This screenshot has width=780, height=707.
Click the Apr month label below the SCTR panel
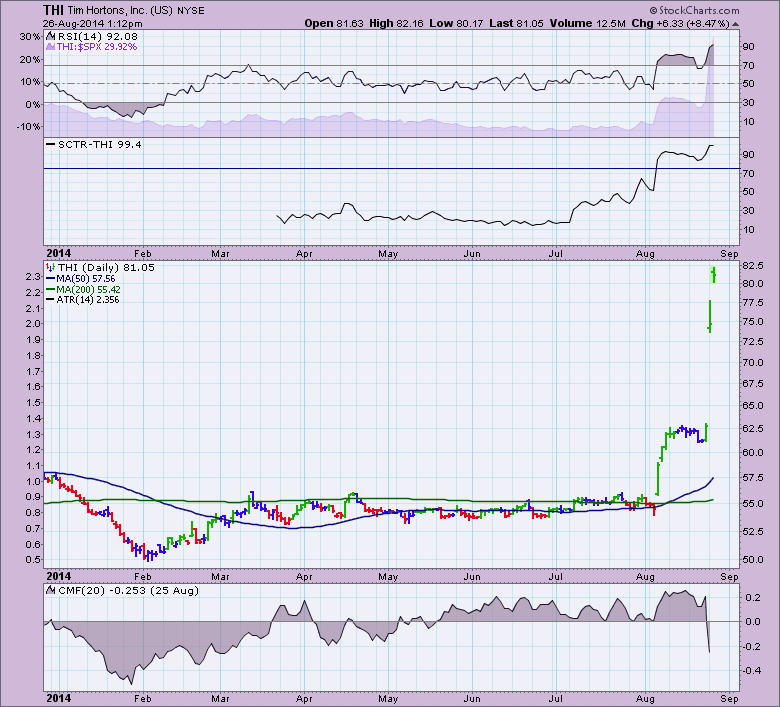[304, 254]
